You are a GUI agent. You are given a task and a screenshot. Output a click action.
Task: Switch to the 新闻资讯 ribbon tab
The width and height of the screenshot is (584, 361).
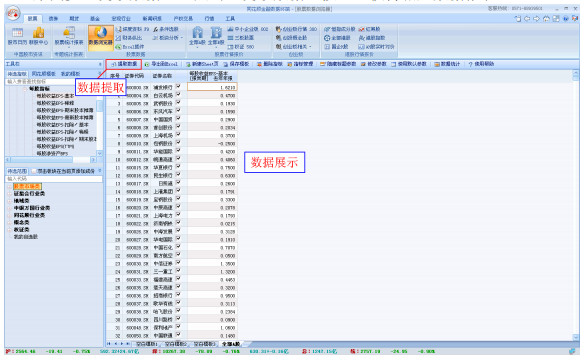pos(152,18)
